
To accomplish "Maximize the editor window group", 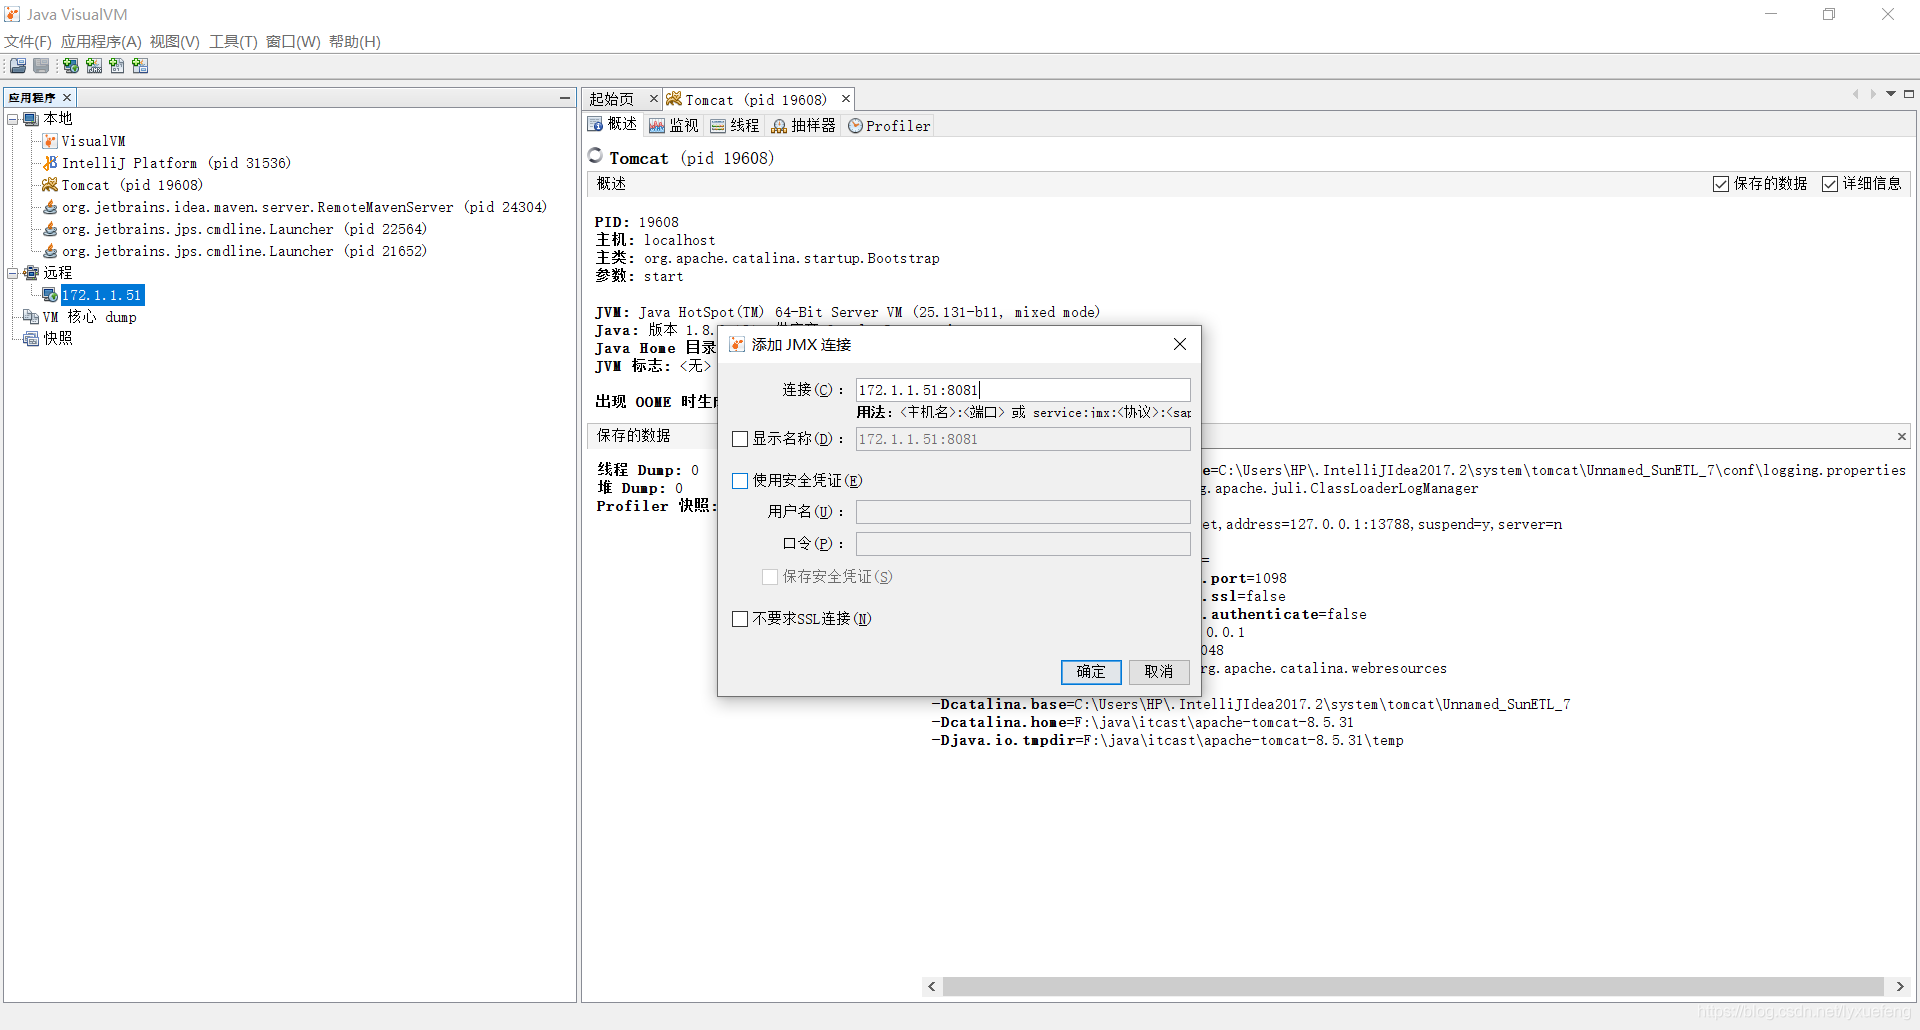I will [1908, 94].
